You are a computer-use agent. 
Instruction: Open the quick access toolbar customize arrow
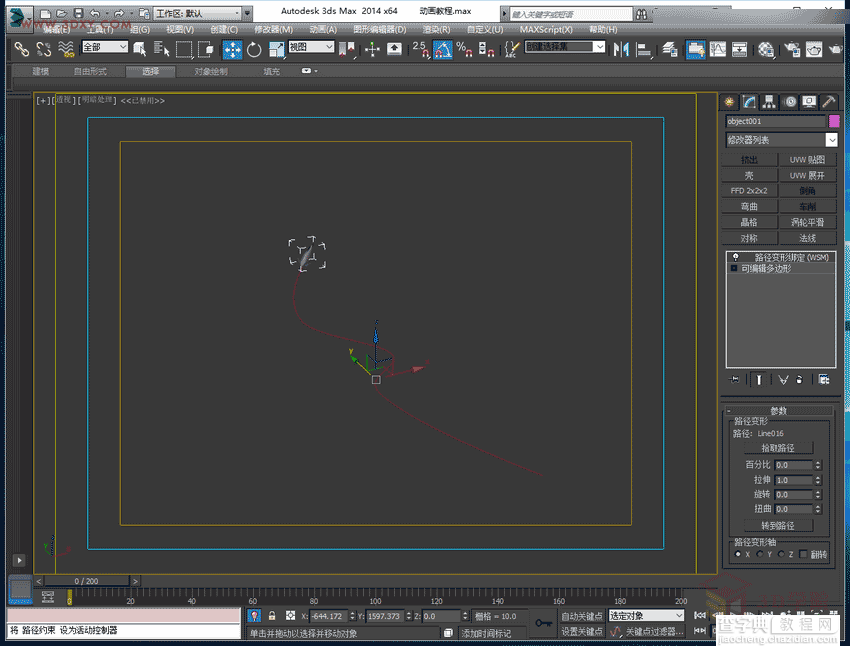pyautogui.click(x=248, y=13)
